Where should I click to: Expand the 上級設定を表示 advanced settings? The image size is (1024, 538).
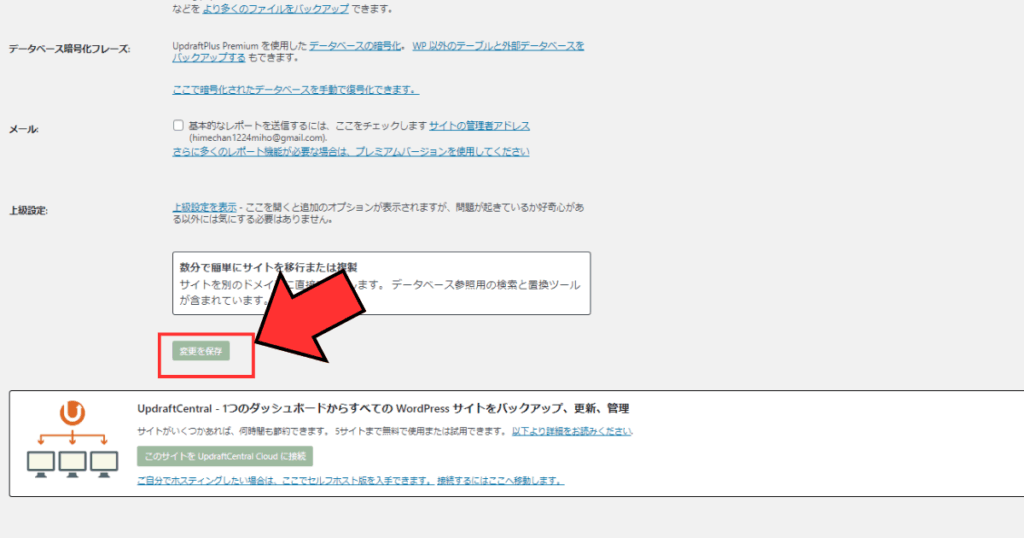coord(204,207)
